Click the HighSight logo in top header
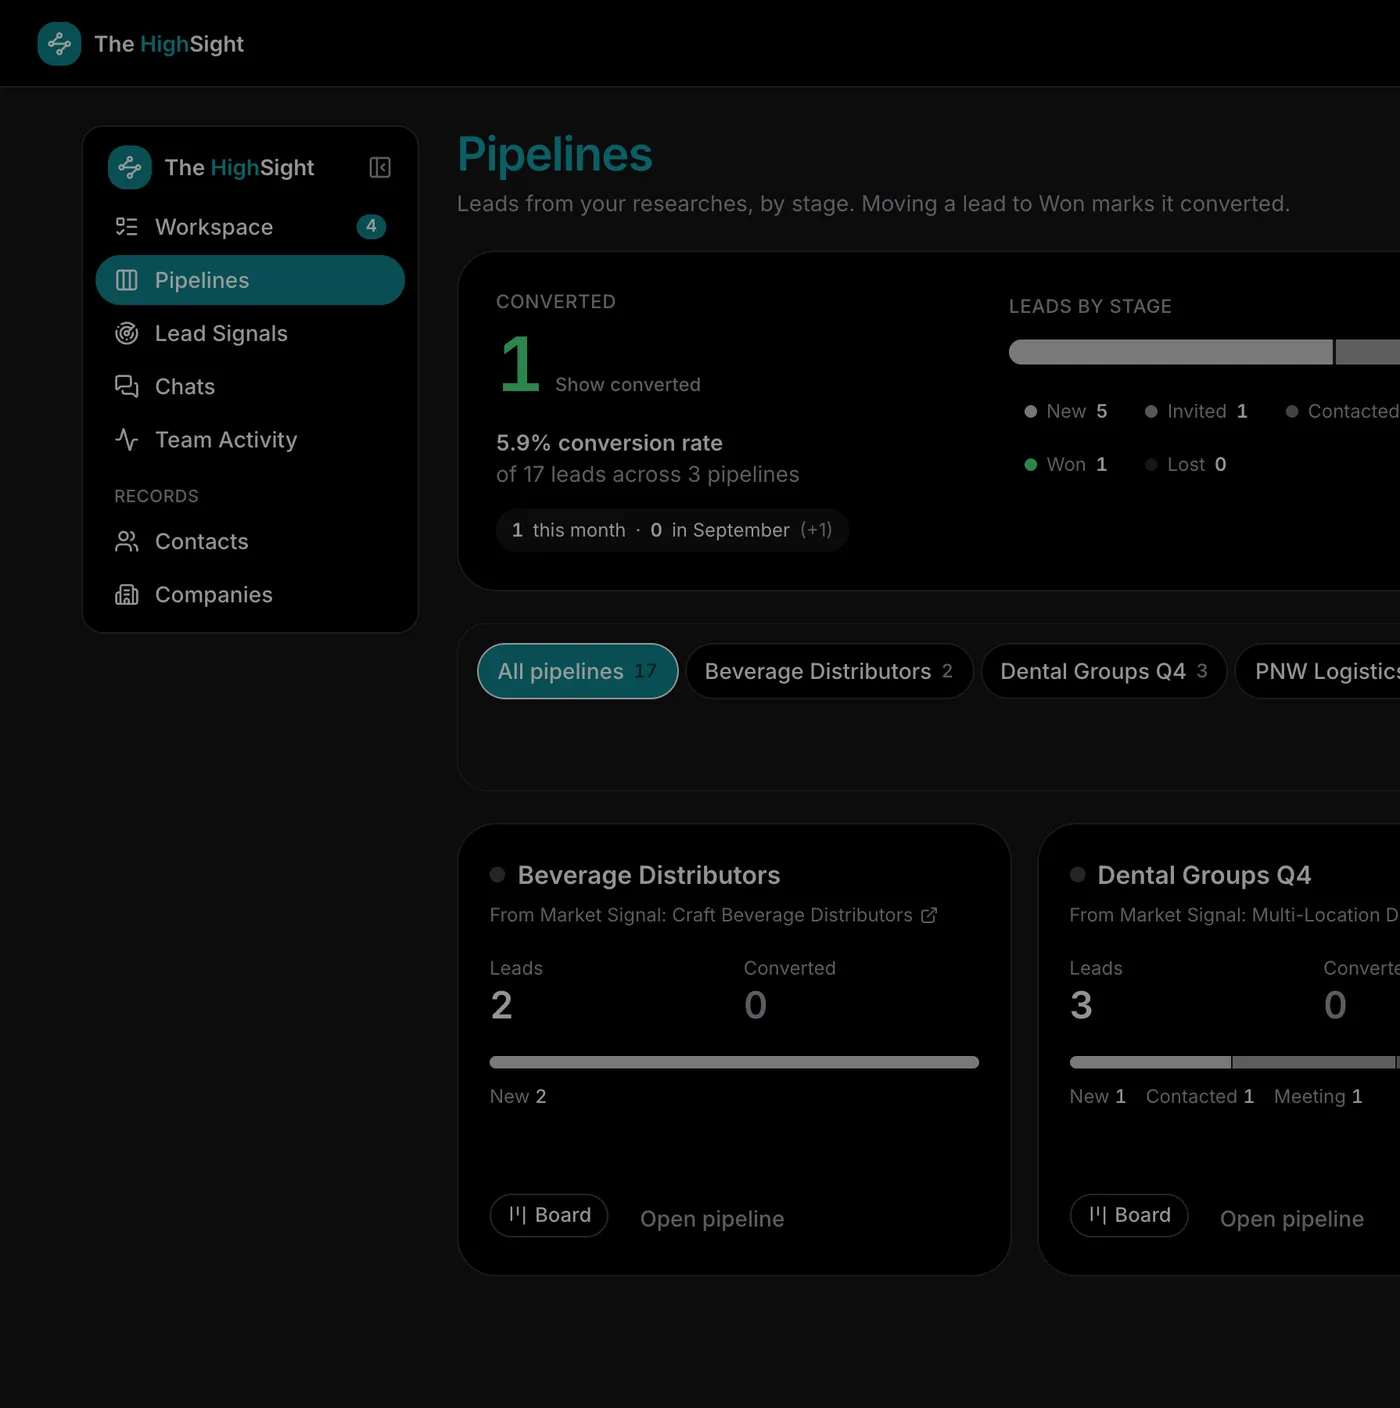Screen dimensions: 1400x1408 tap(59, 44)
